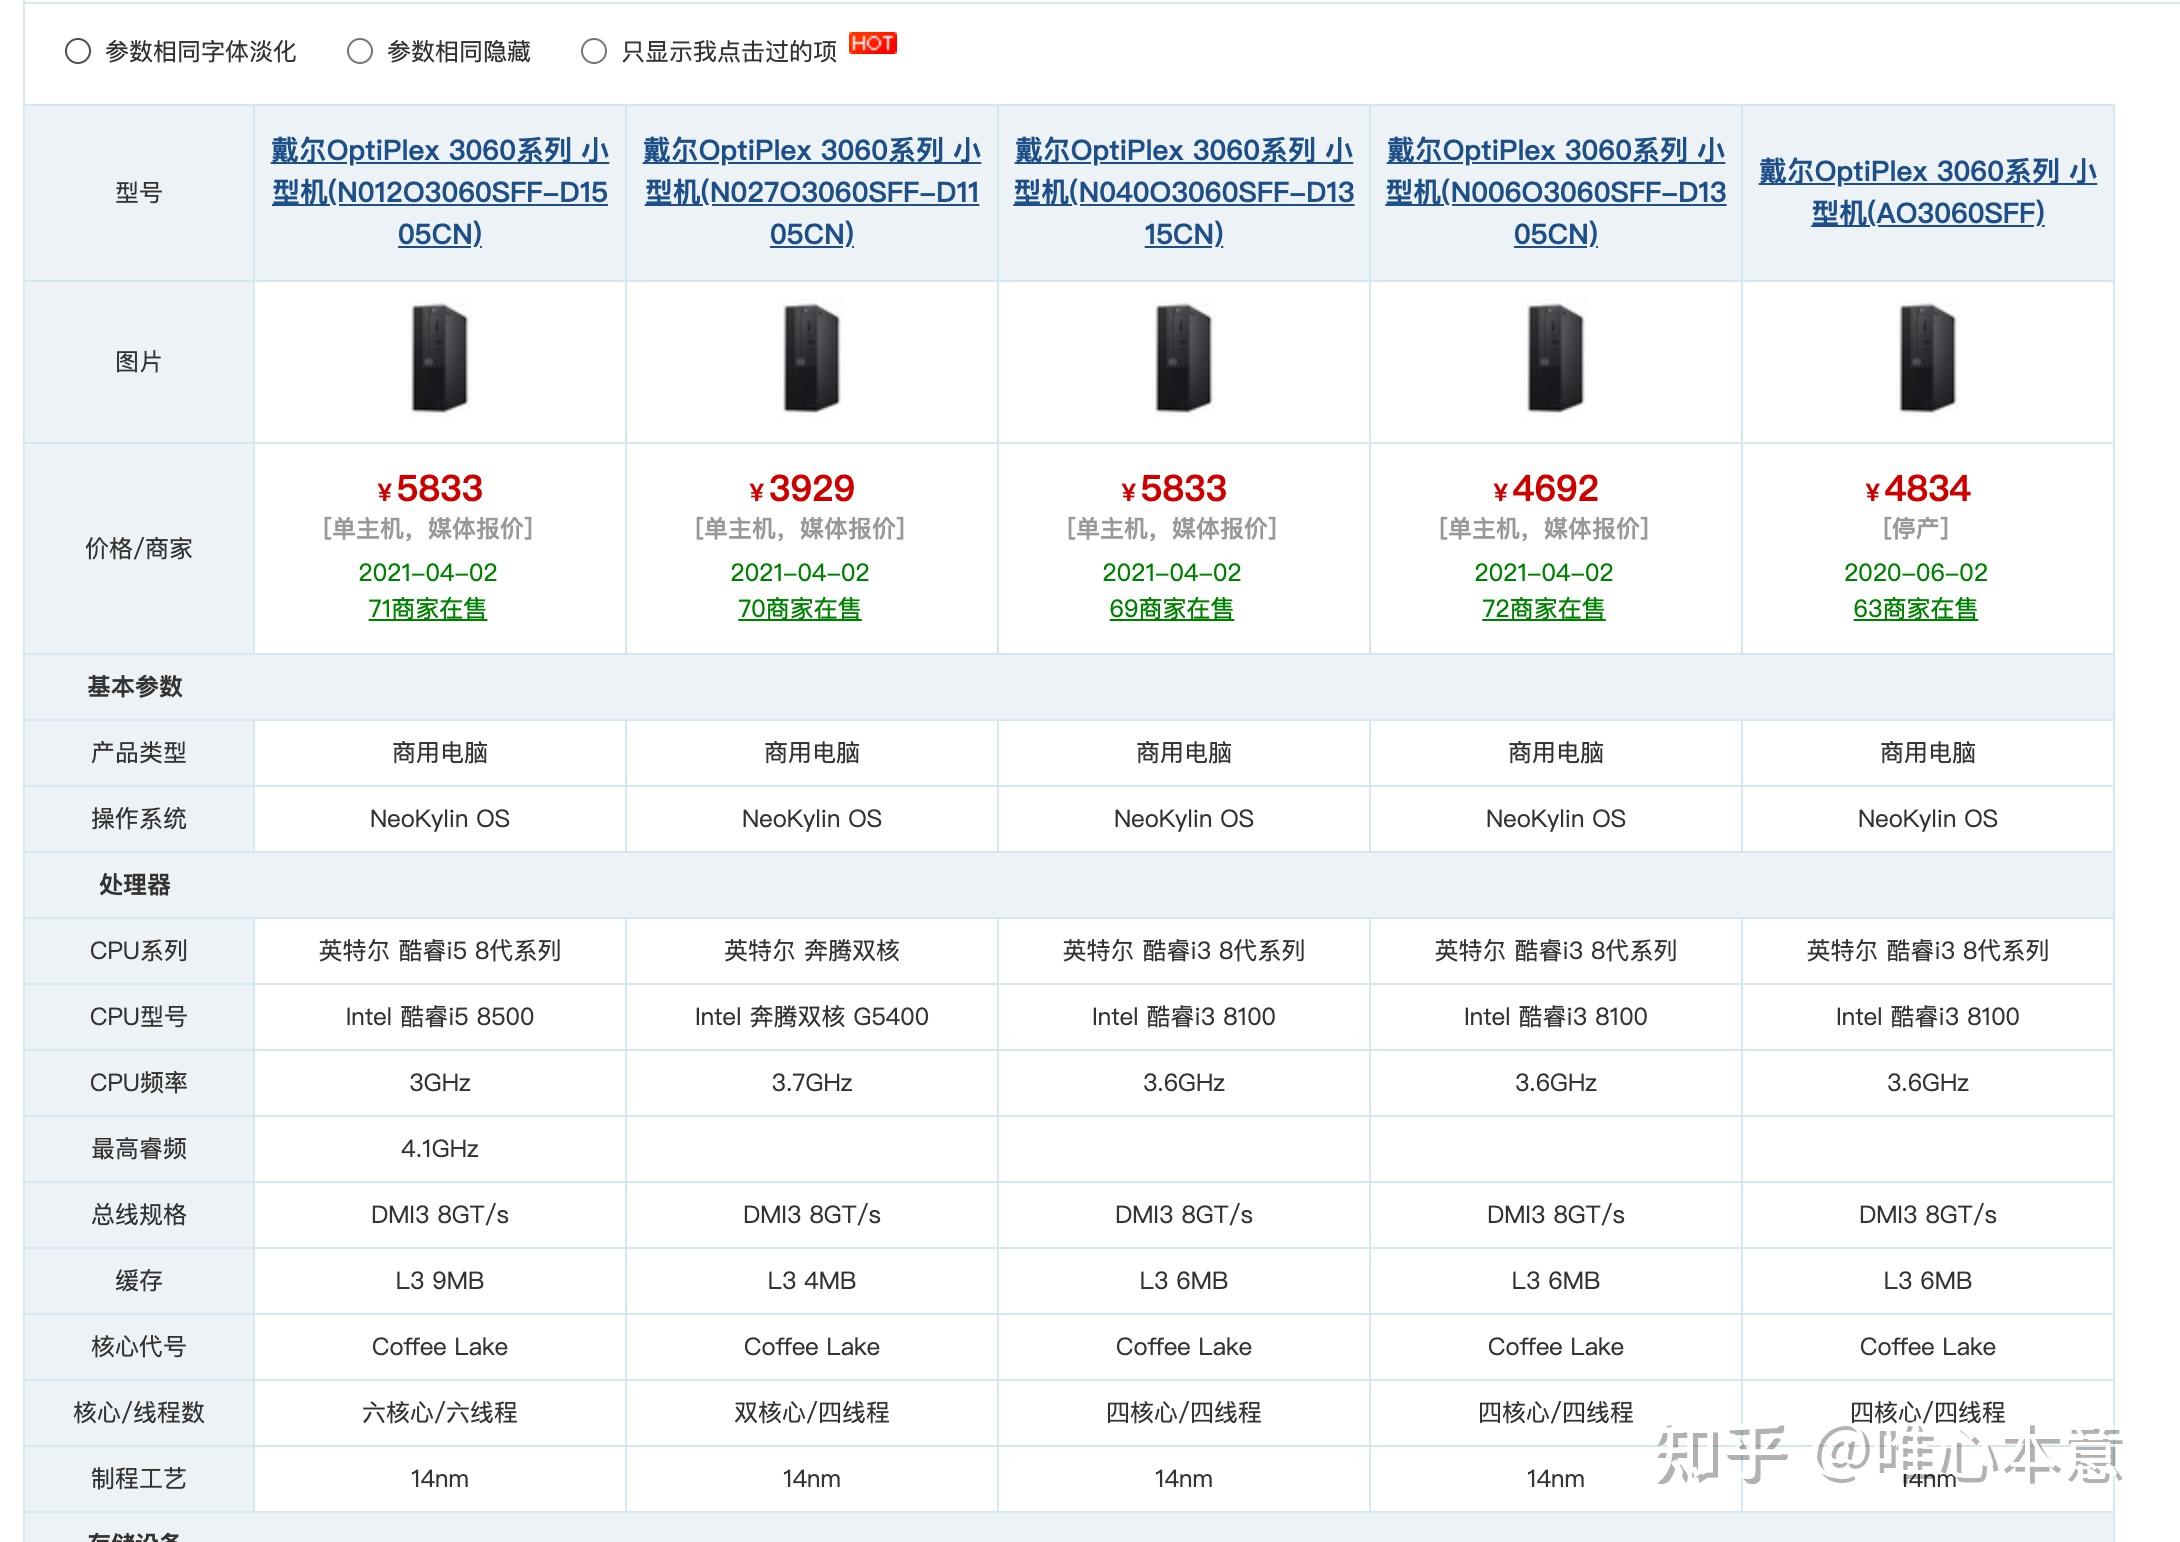
Task: Click the 核心代号 row label
Action: pos(139,1347)
